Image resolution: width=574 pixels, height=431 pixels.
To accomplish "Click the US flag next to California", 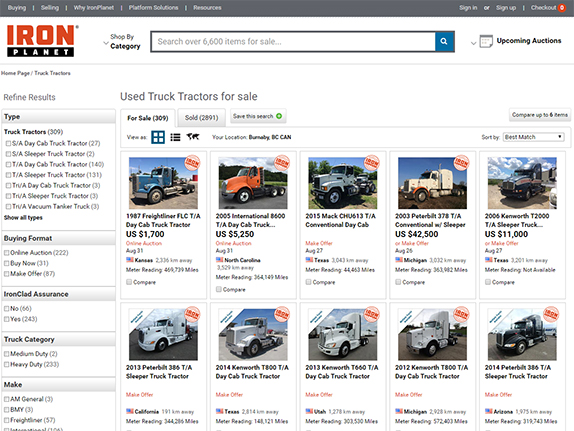I will tap(130, 411).
